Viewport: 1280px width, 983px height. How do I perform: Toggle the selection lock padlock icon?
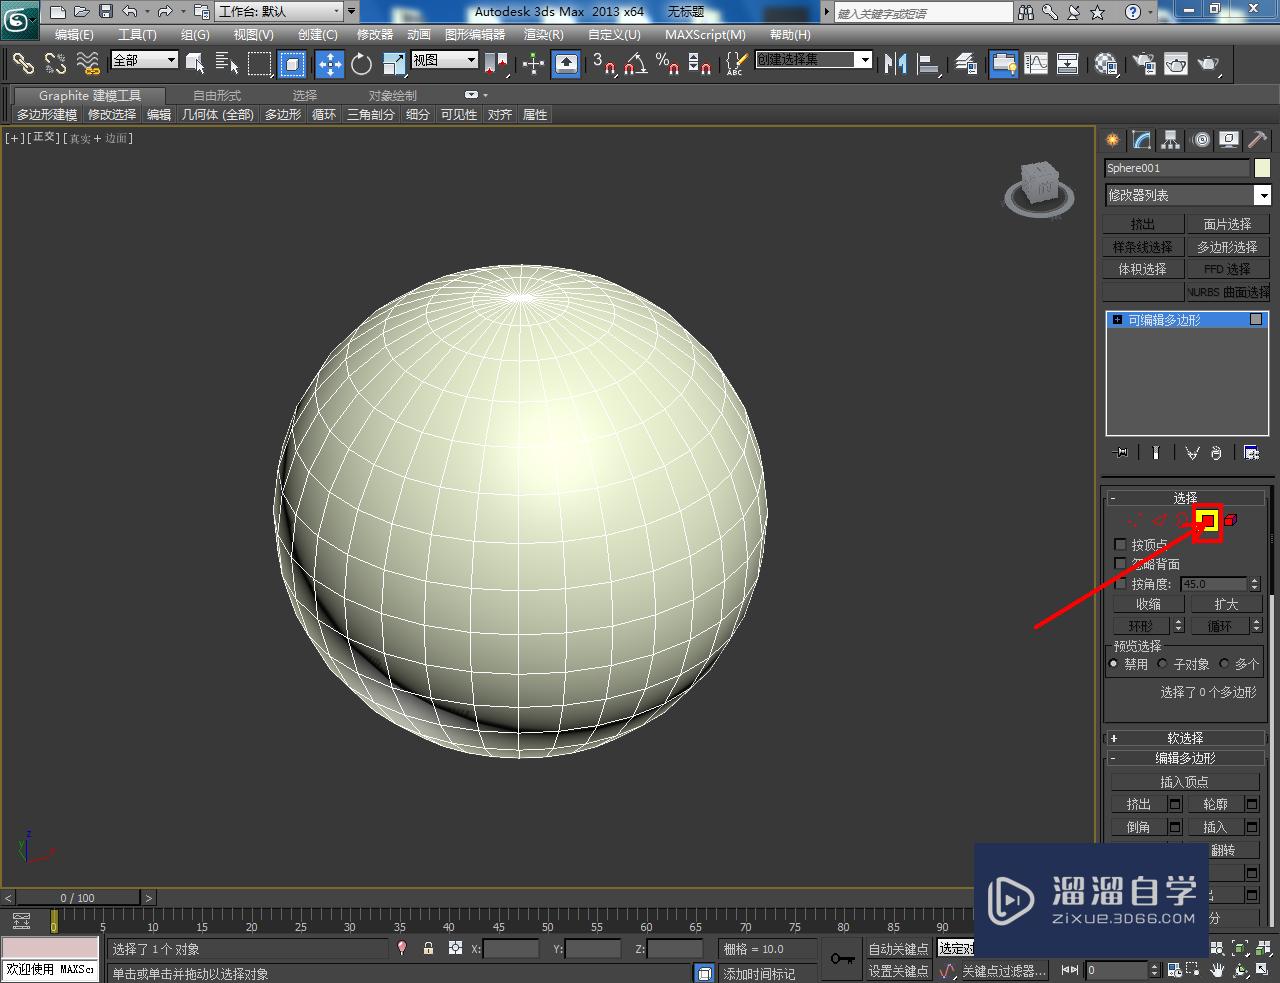[x=428, y=948]
